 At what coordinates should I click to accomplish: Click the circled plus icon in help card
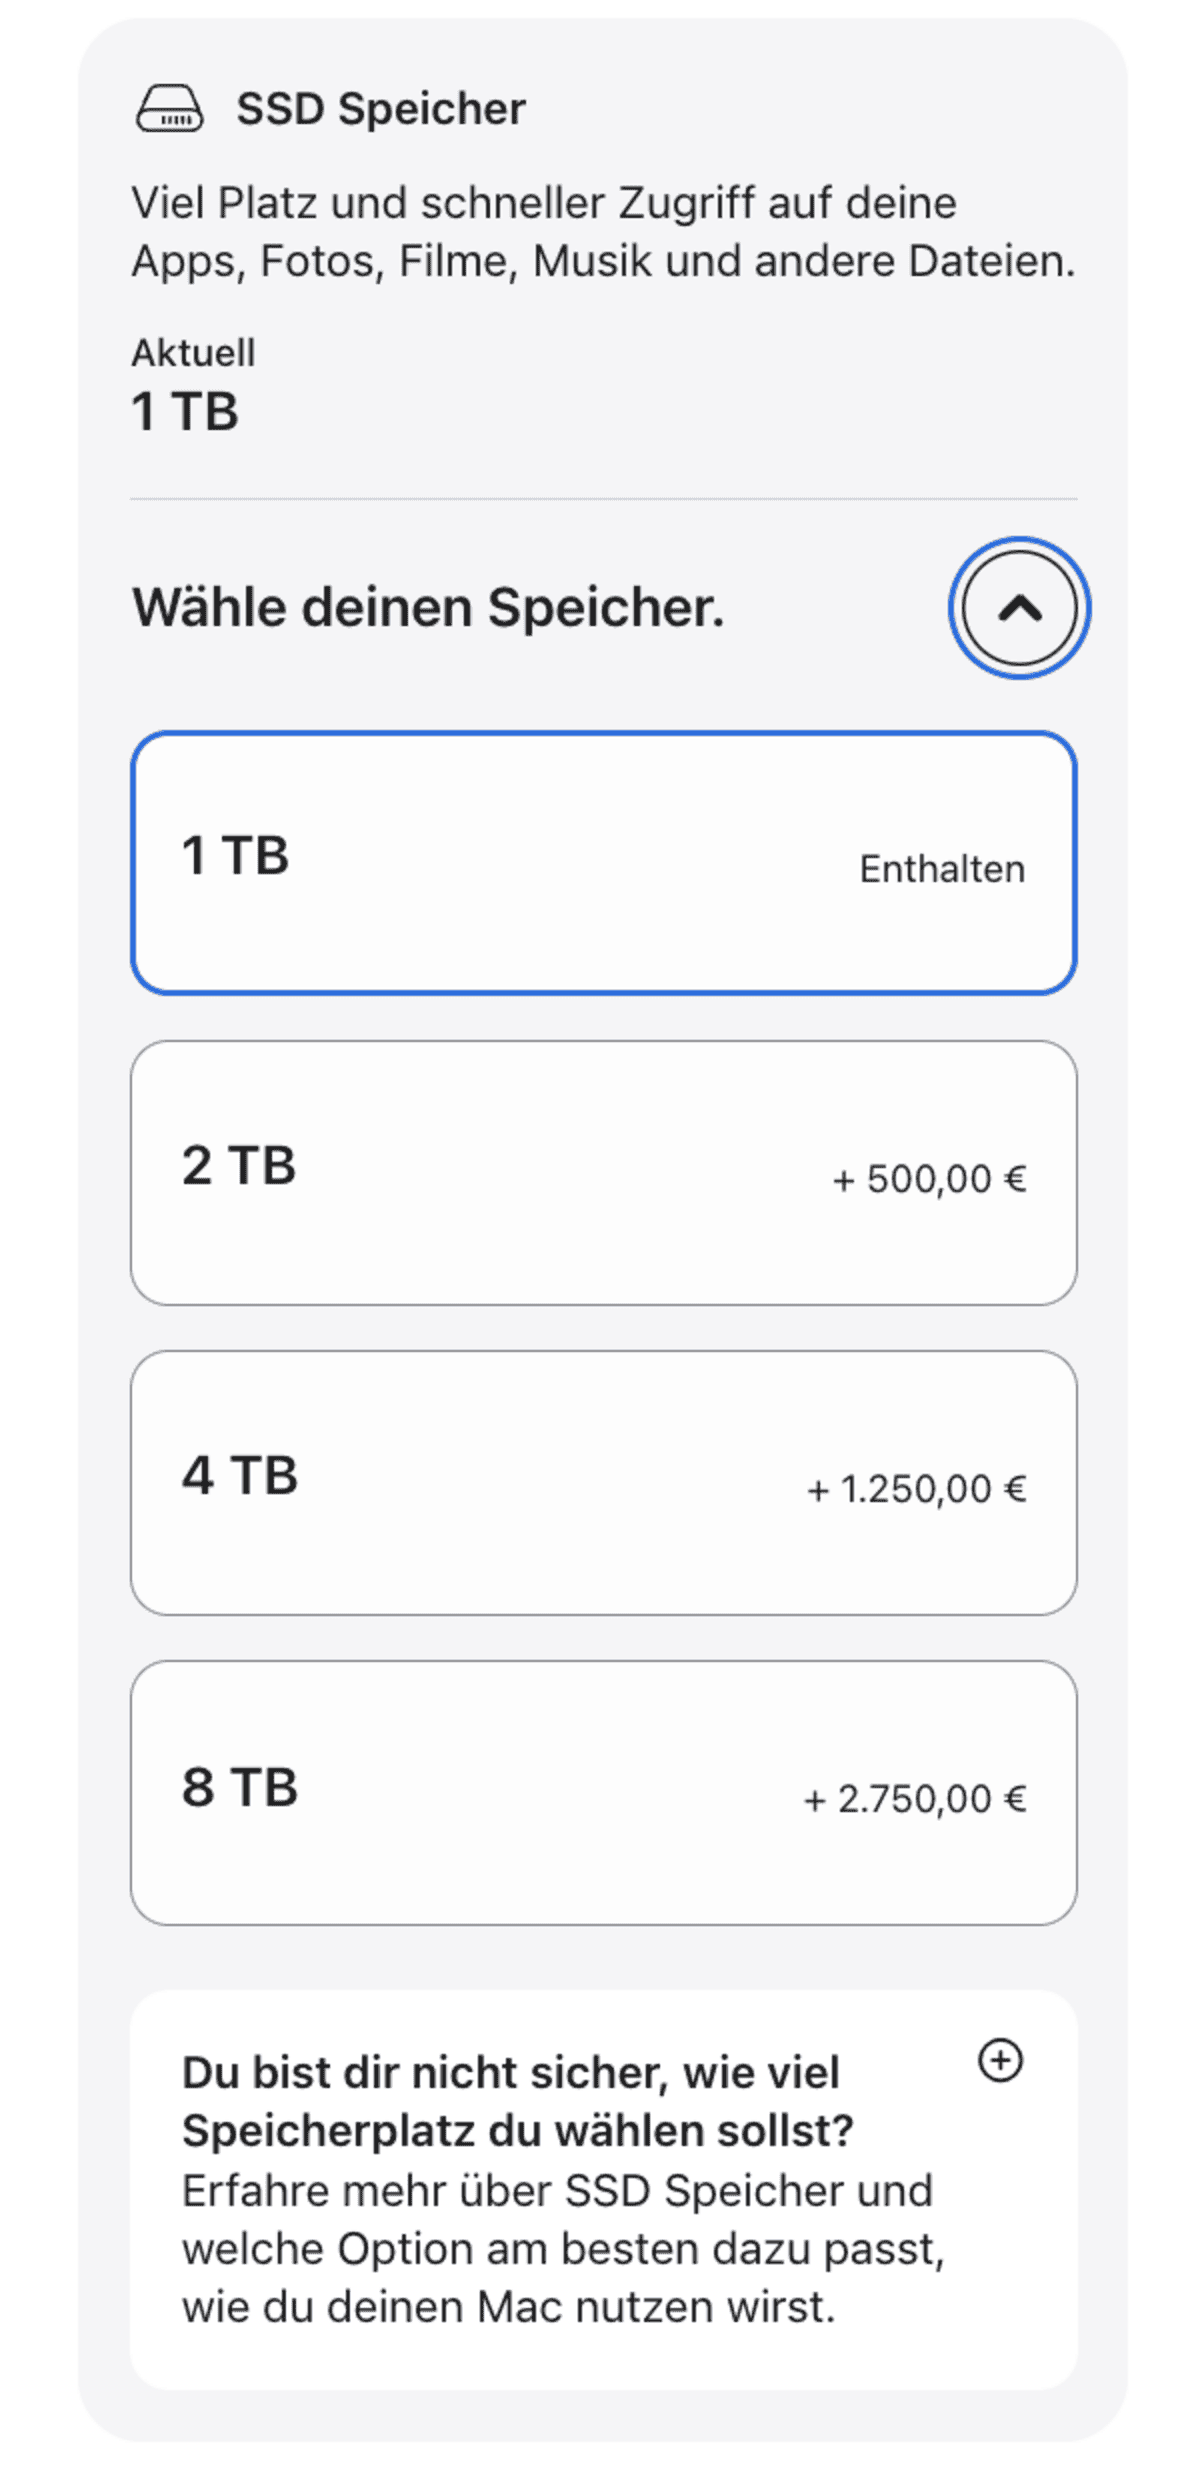point(1000,2060)
